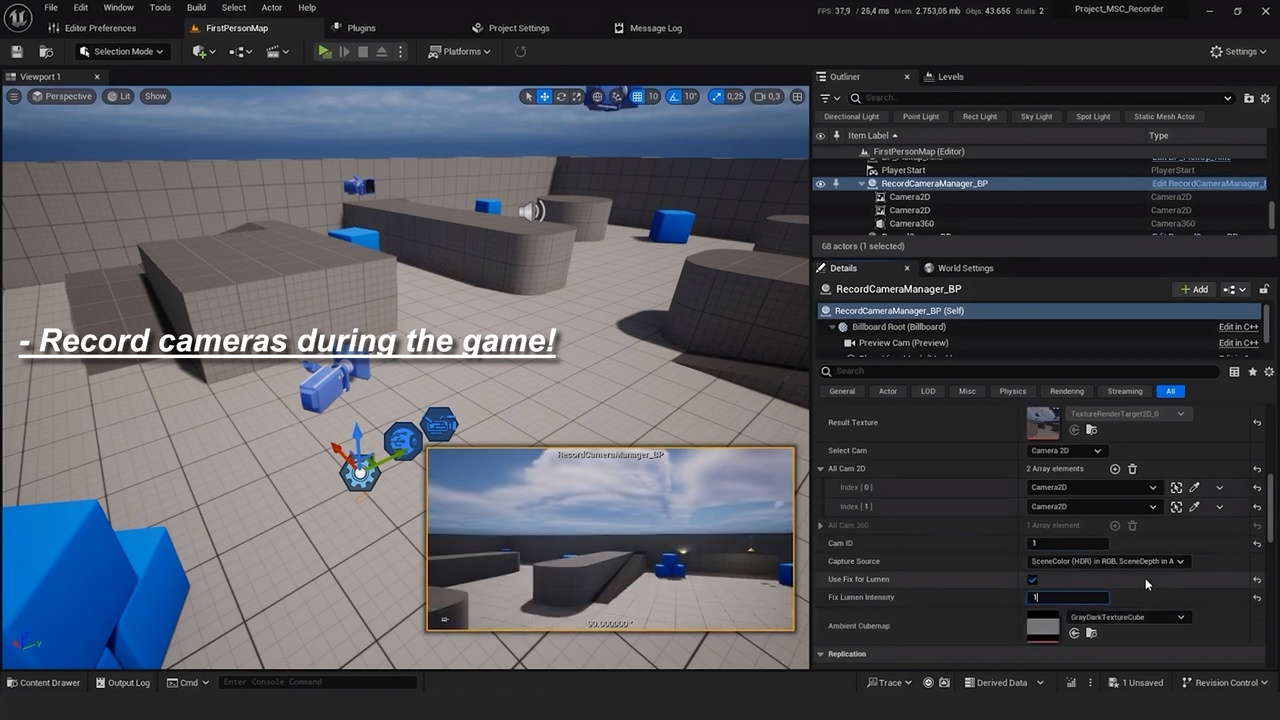This screenshot has height=720, width=1280.
Task: Select the Rendering filter in Details panel
Action: click(1066, 391)
